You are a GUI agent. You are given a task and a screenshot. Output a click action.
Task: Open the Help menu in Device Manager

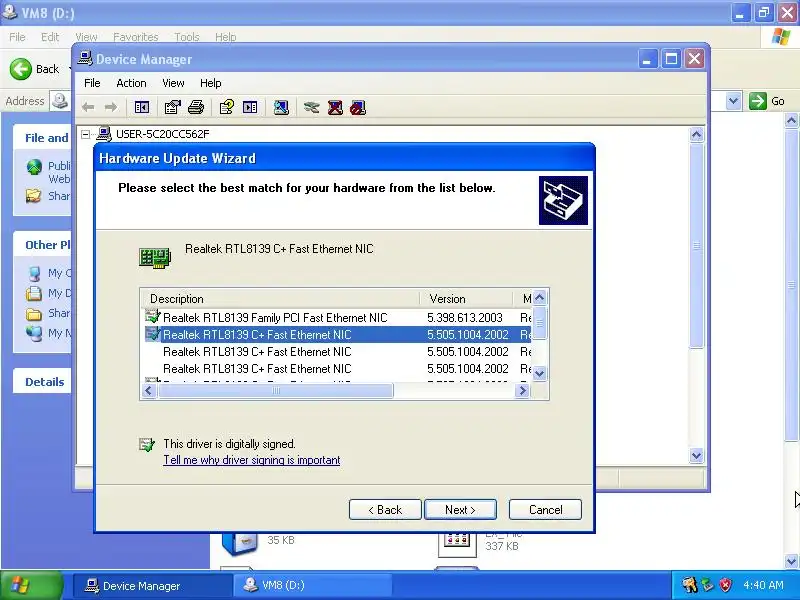[x=210, y=83]
